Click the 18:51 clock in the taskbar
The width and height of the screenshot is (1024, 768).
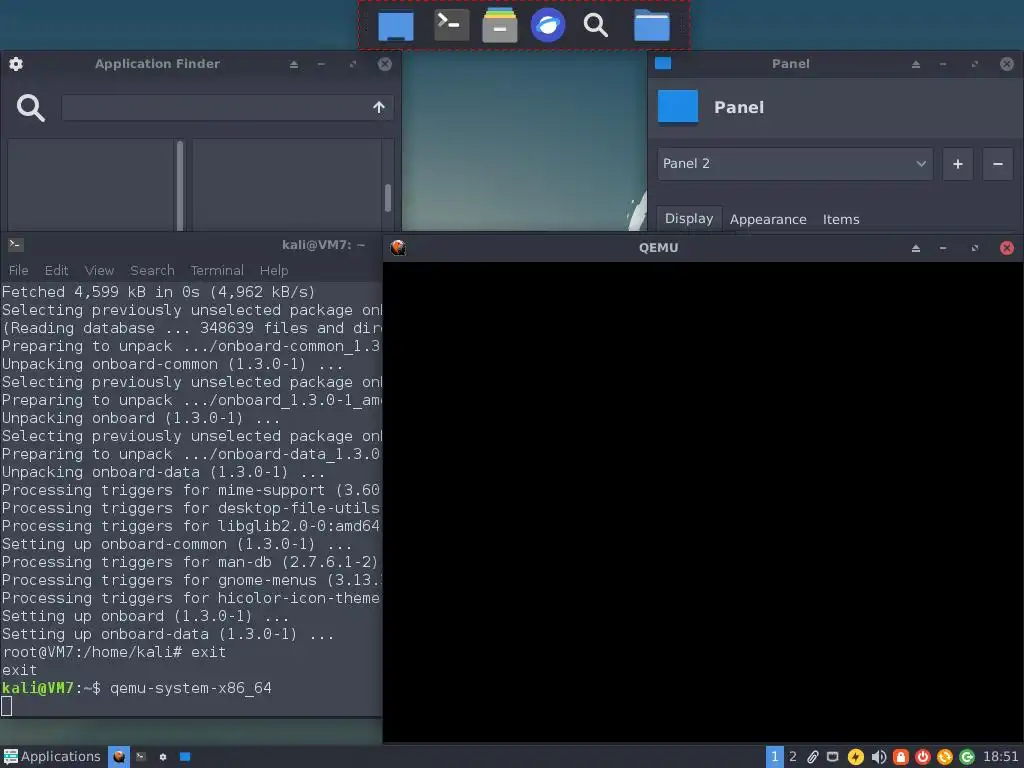pos(1000,756)
